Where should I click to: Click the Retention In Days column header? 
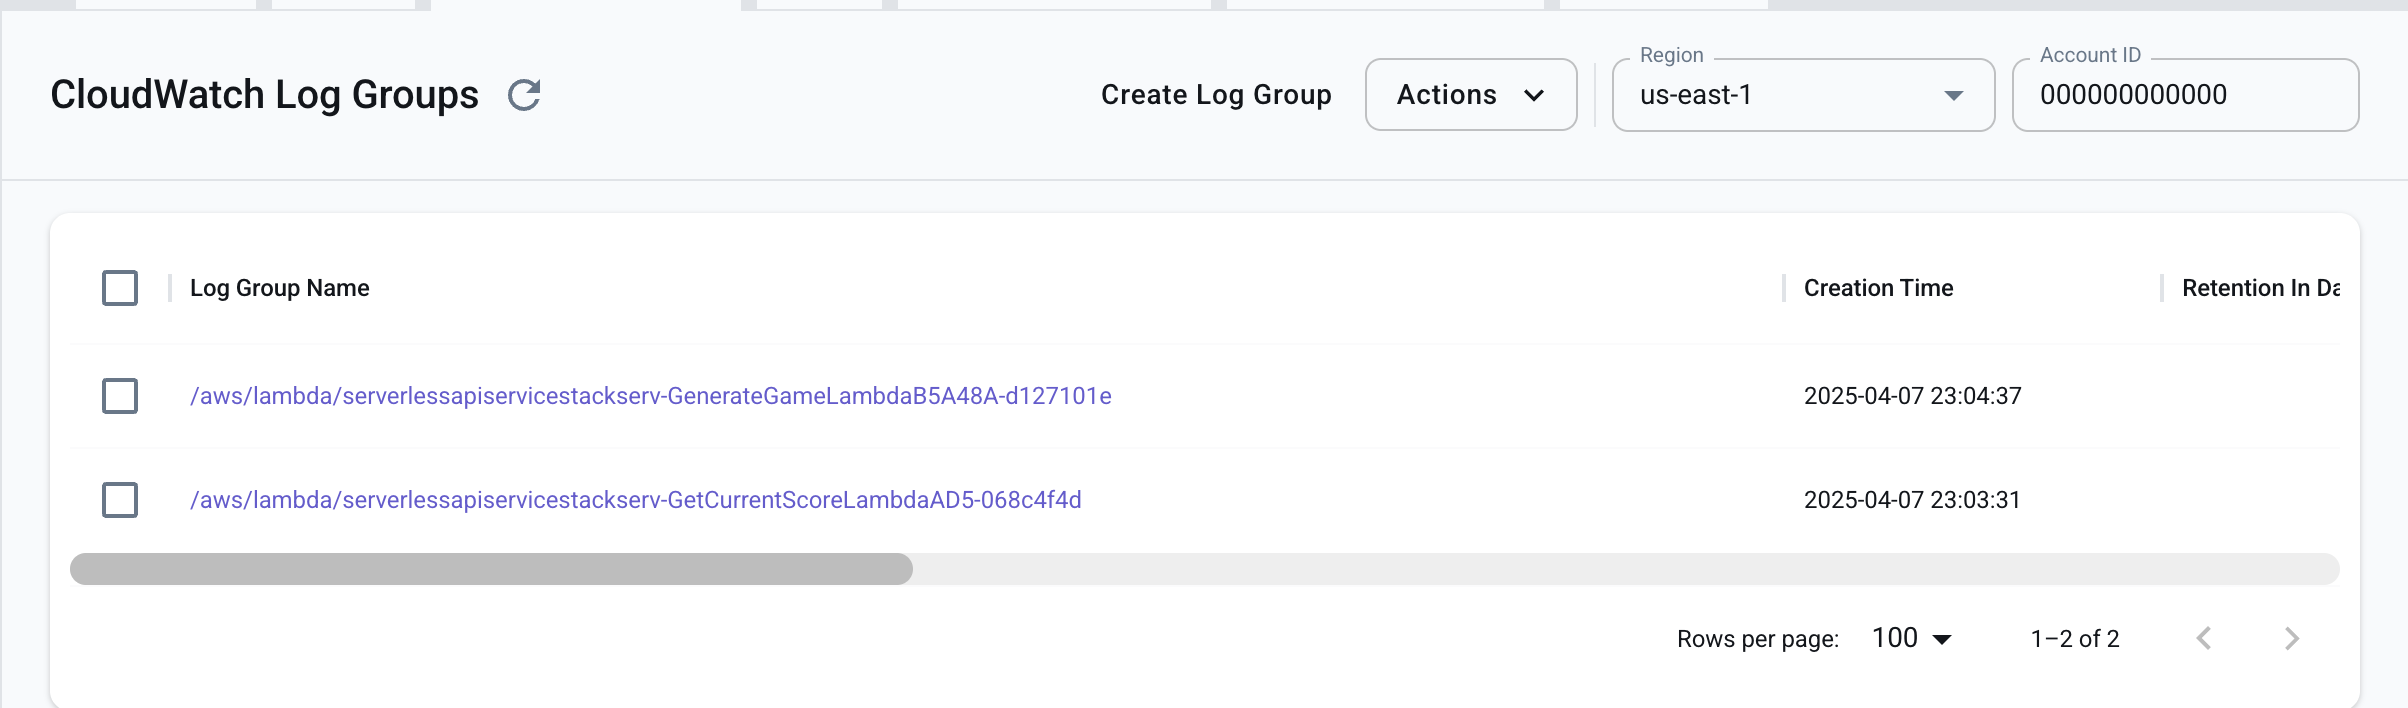[2260, 288]
